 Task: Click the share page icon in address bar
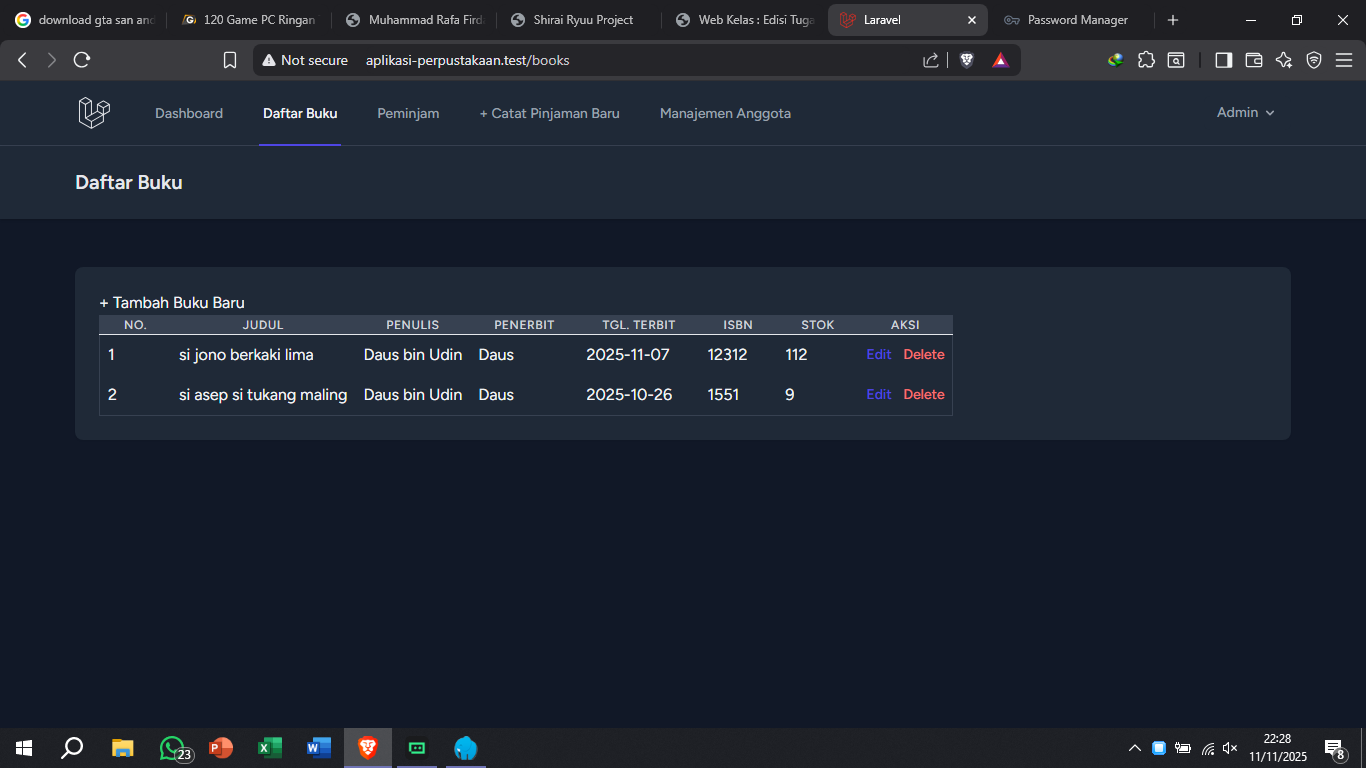(931, 60)
